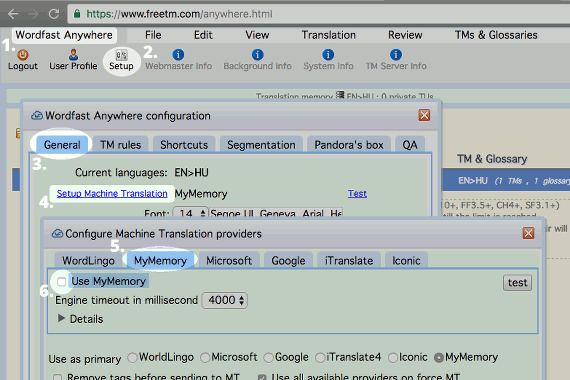
Task: Open Webmaster Info icon
Action: 178,55
